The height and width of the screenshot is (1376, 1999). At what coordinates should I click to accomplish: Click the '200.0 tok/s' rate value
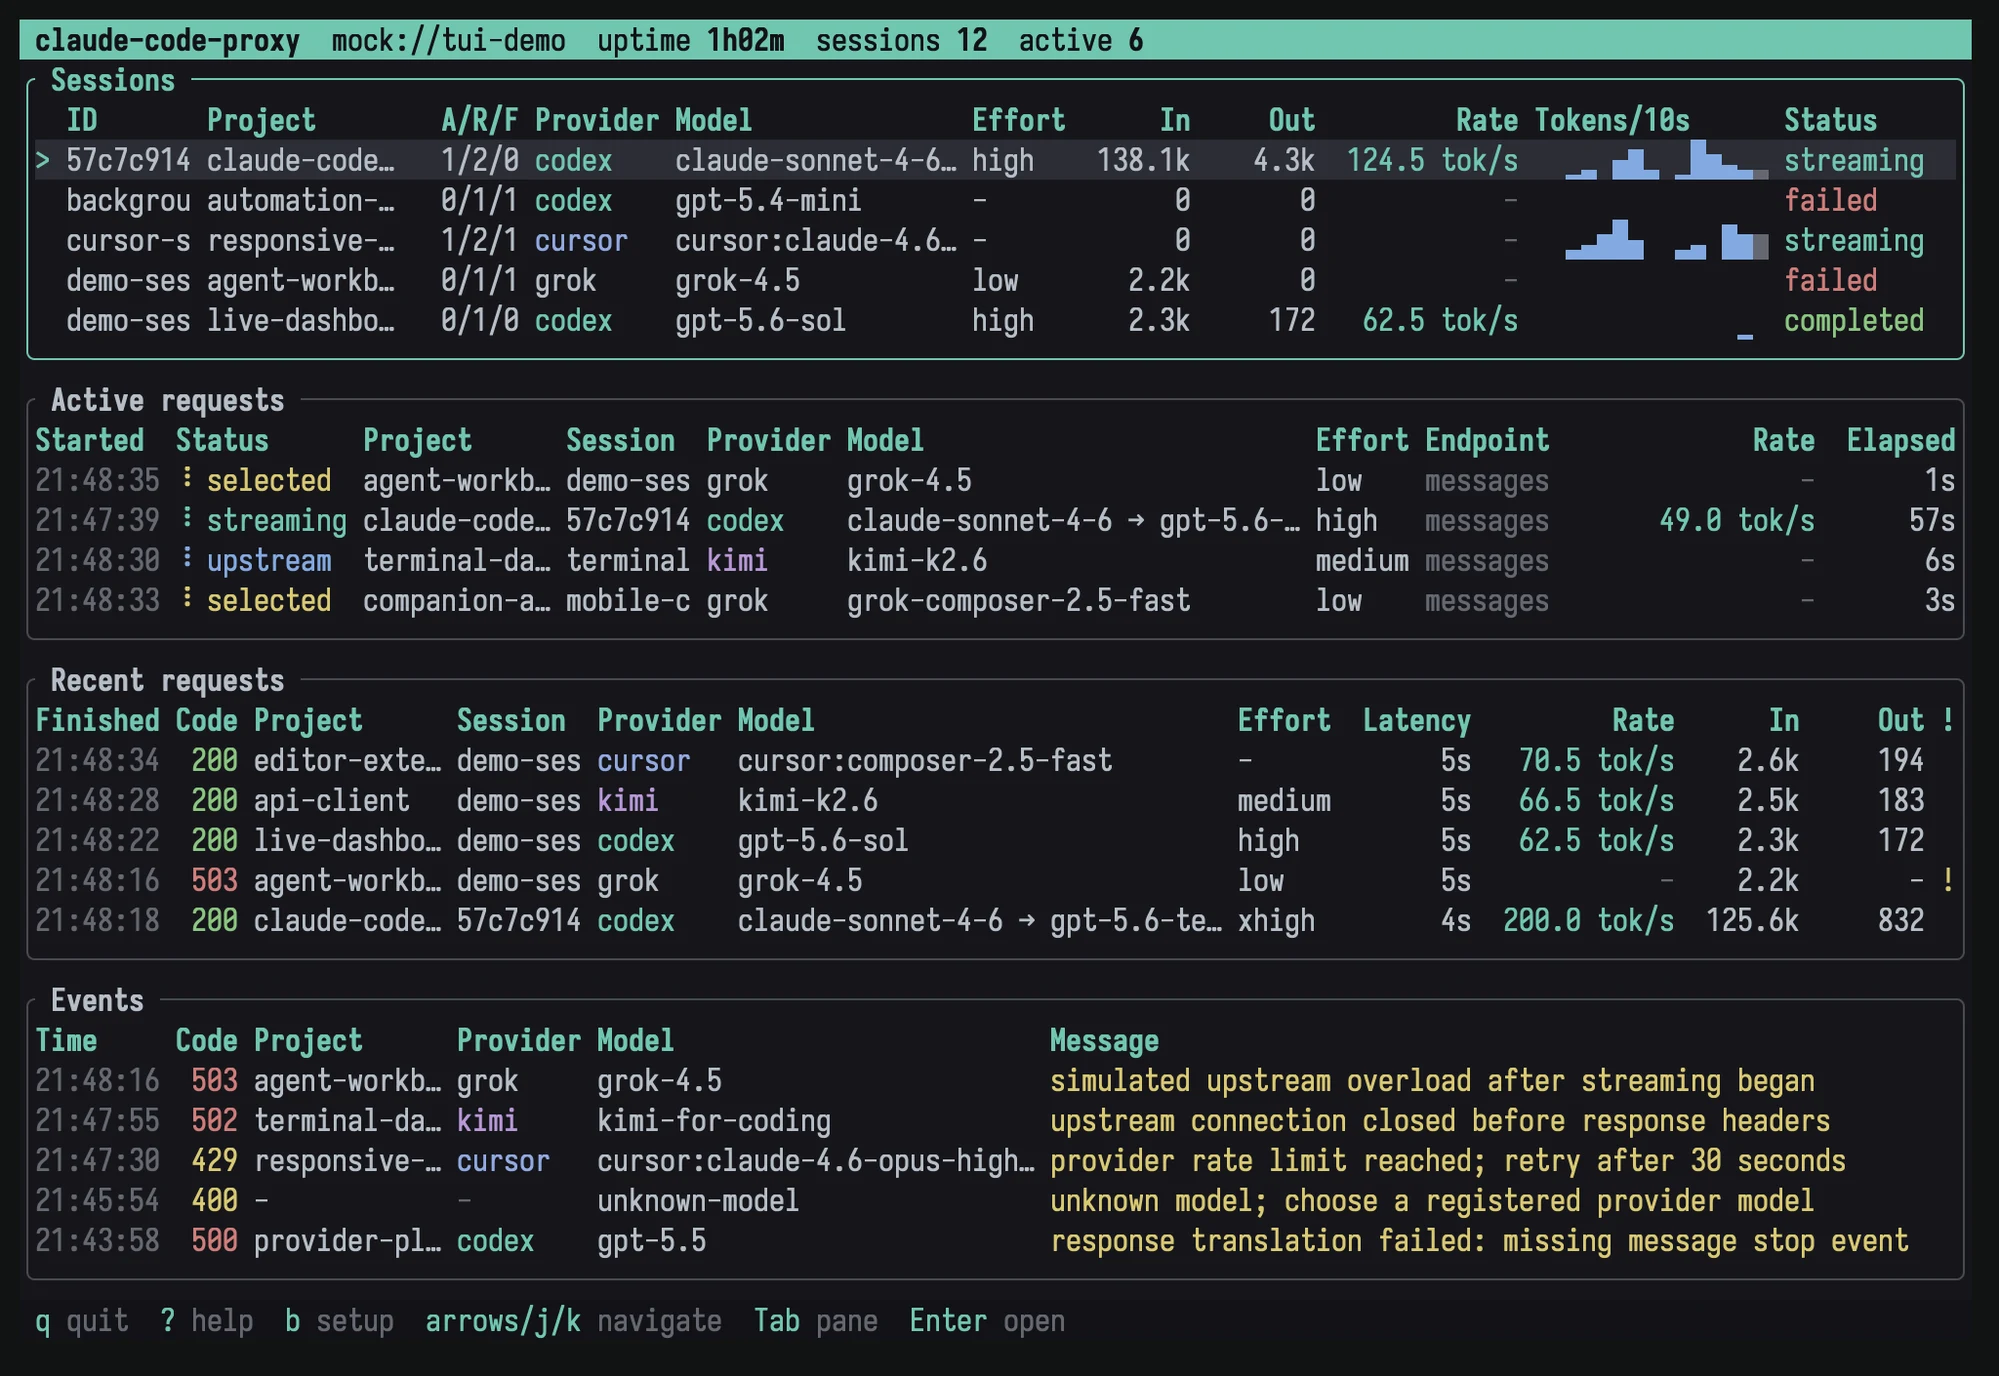[1589, 921]
